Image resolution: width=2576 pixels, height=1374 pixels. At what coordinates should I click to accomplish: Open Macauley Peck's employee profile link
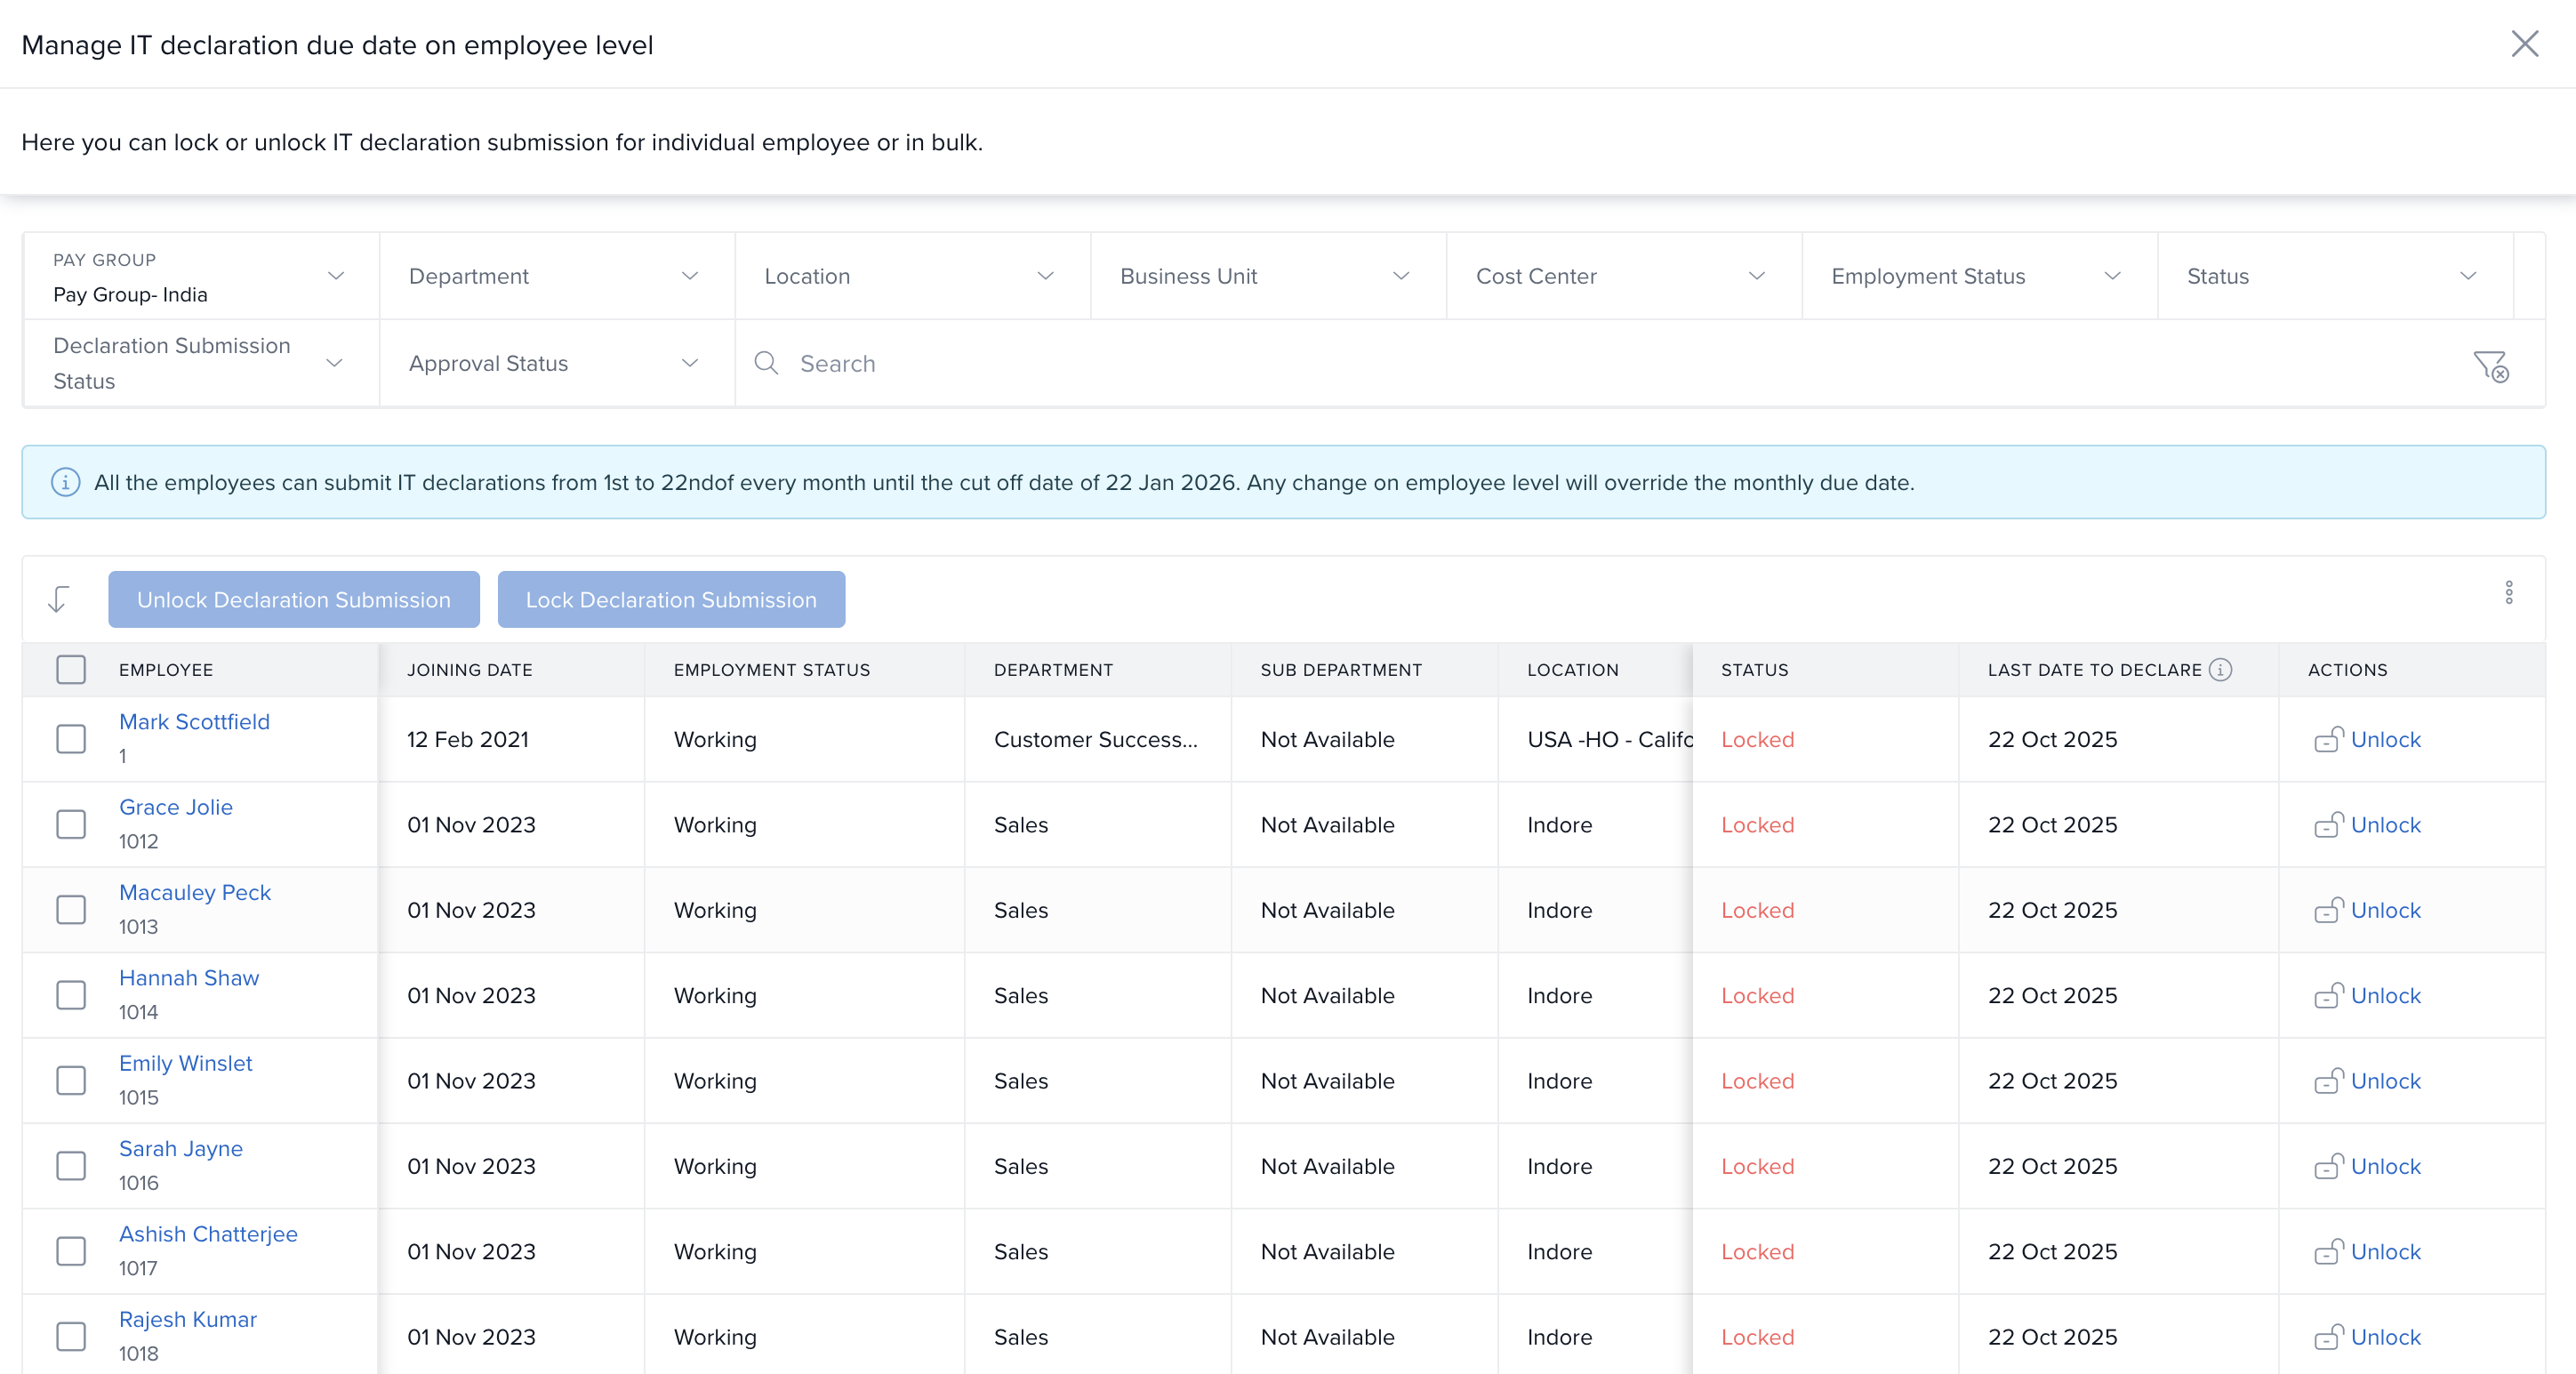point(195,892)
